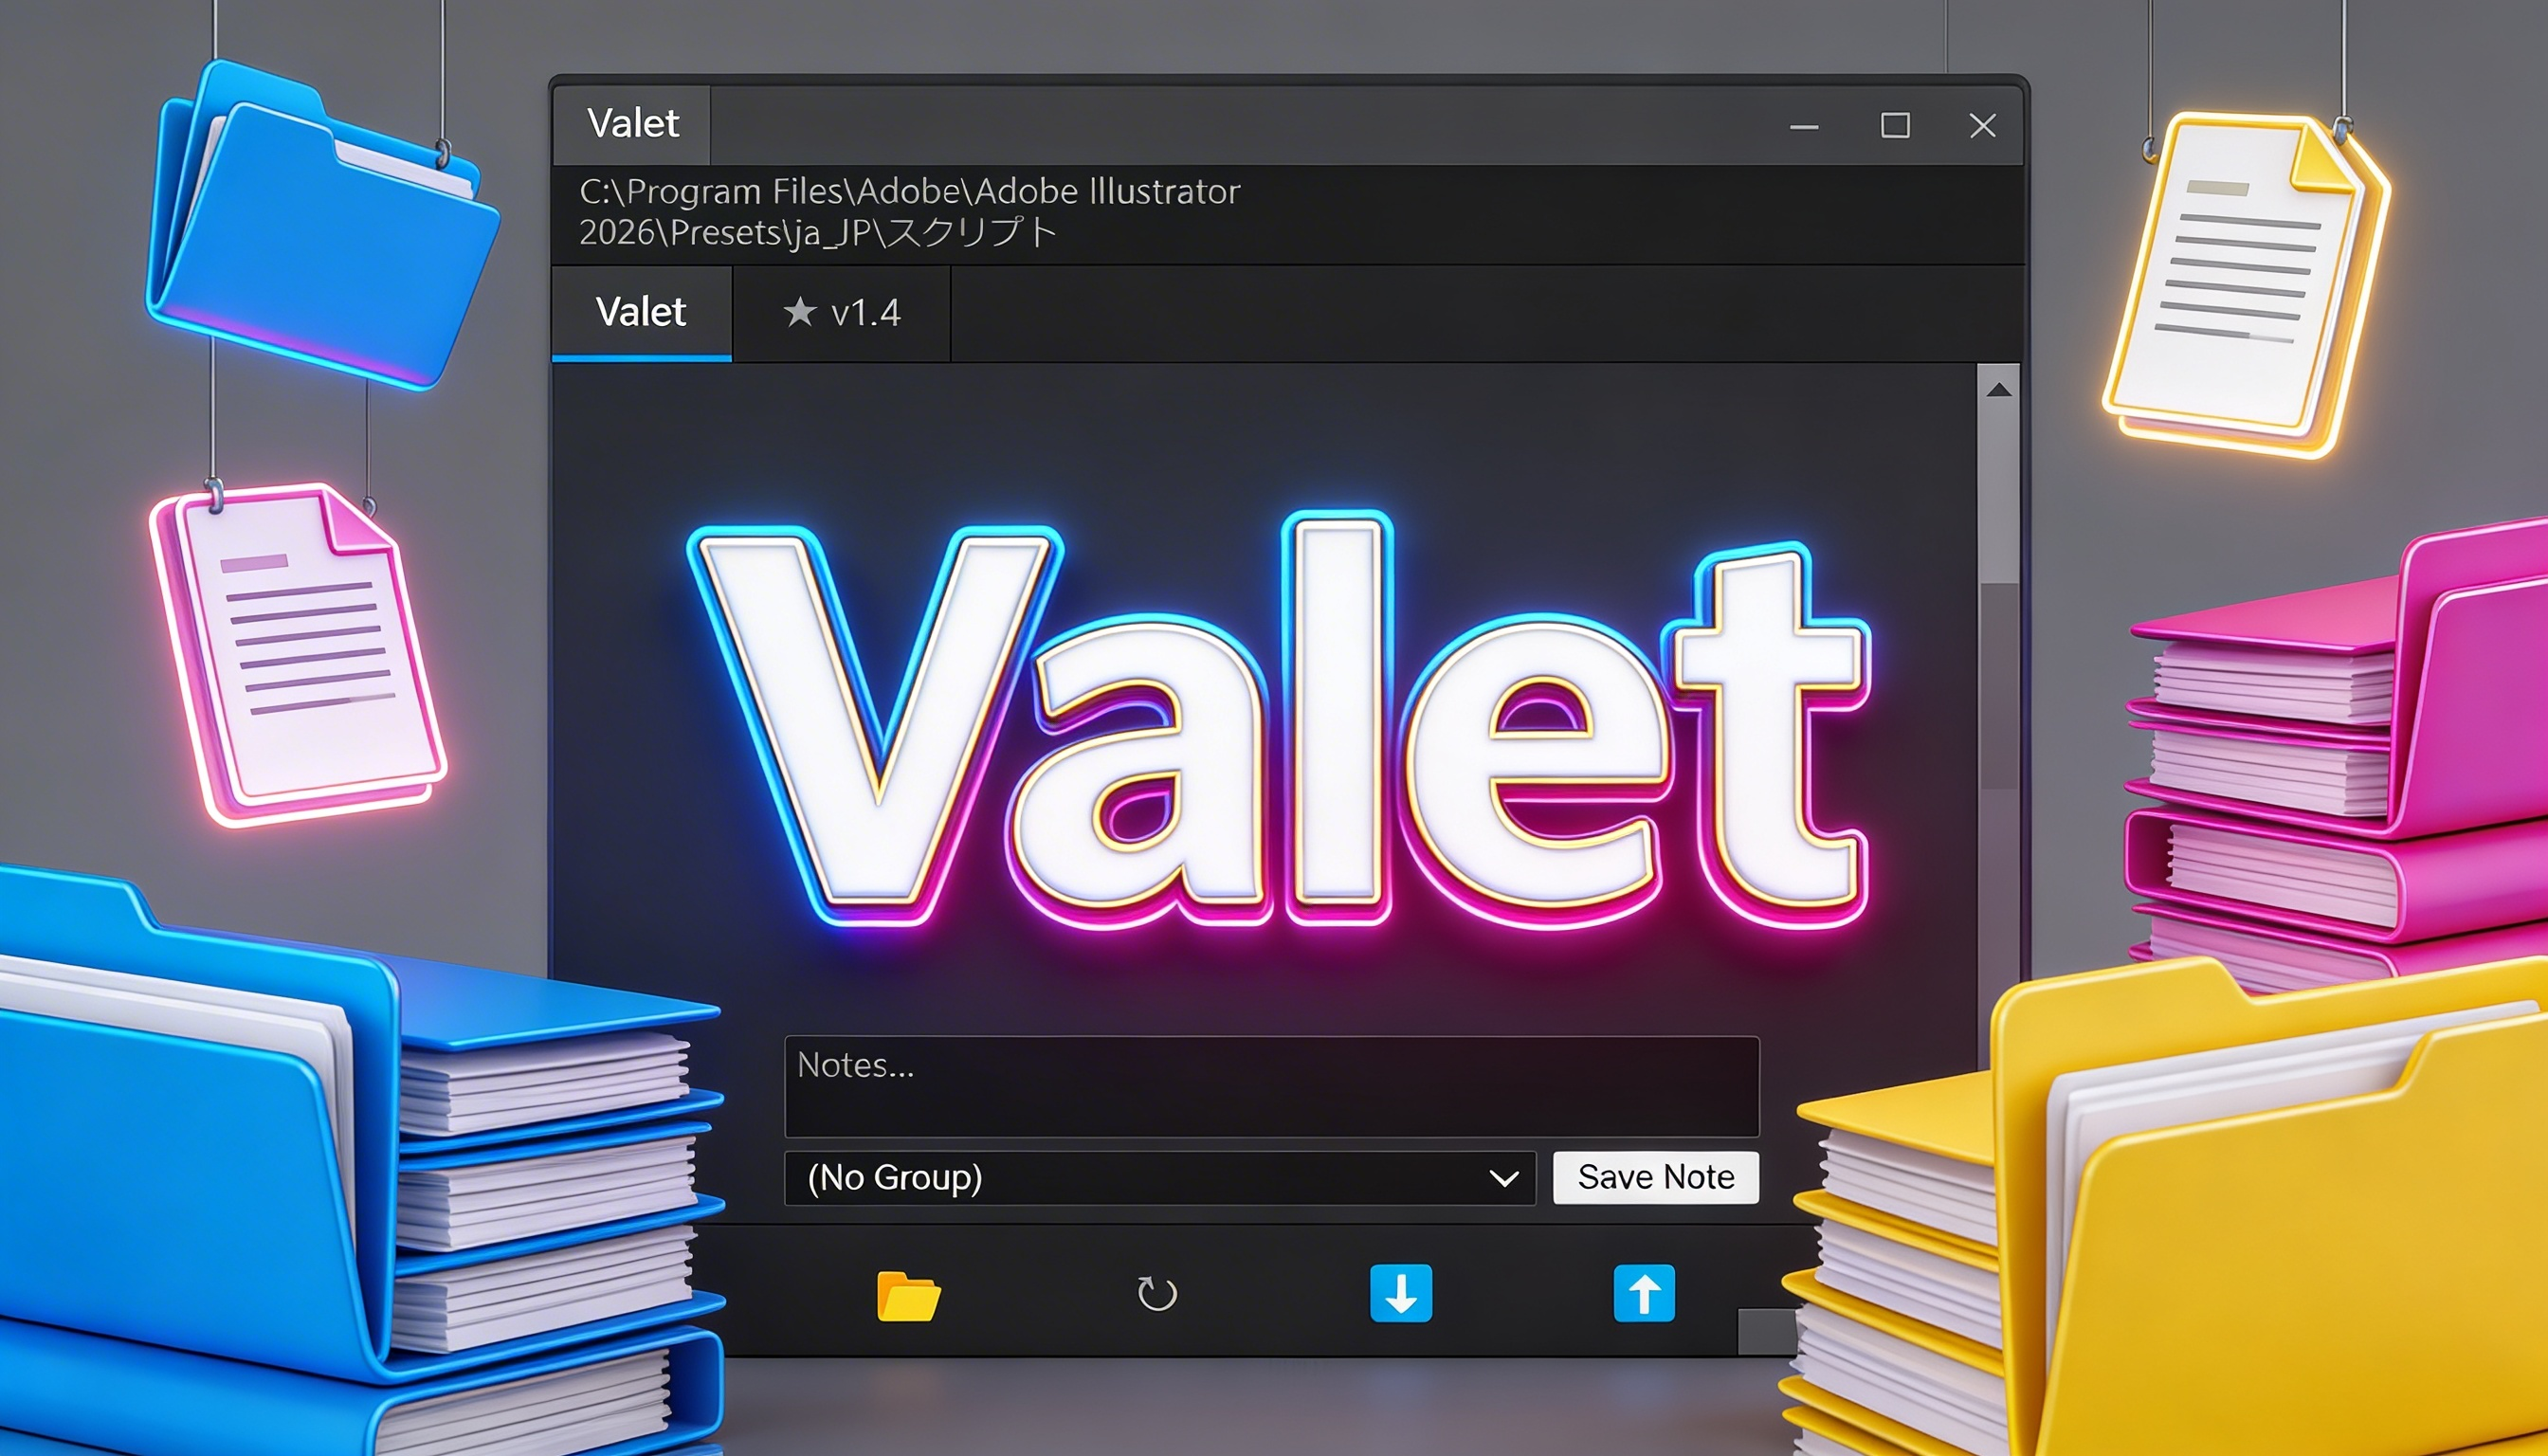
Task: Click the Illustrator scripts folder path text
Action: 909,211
